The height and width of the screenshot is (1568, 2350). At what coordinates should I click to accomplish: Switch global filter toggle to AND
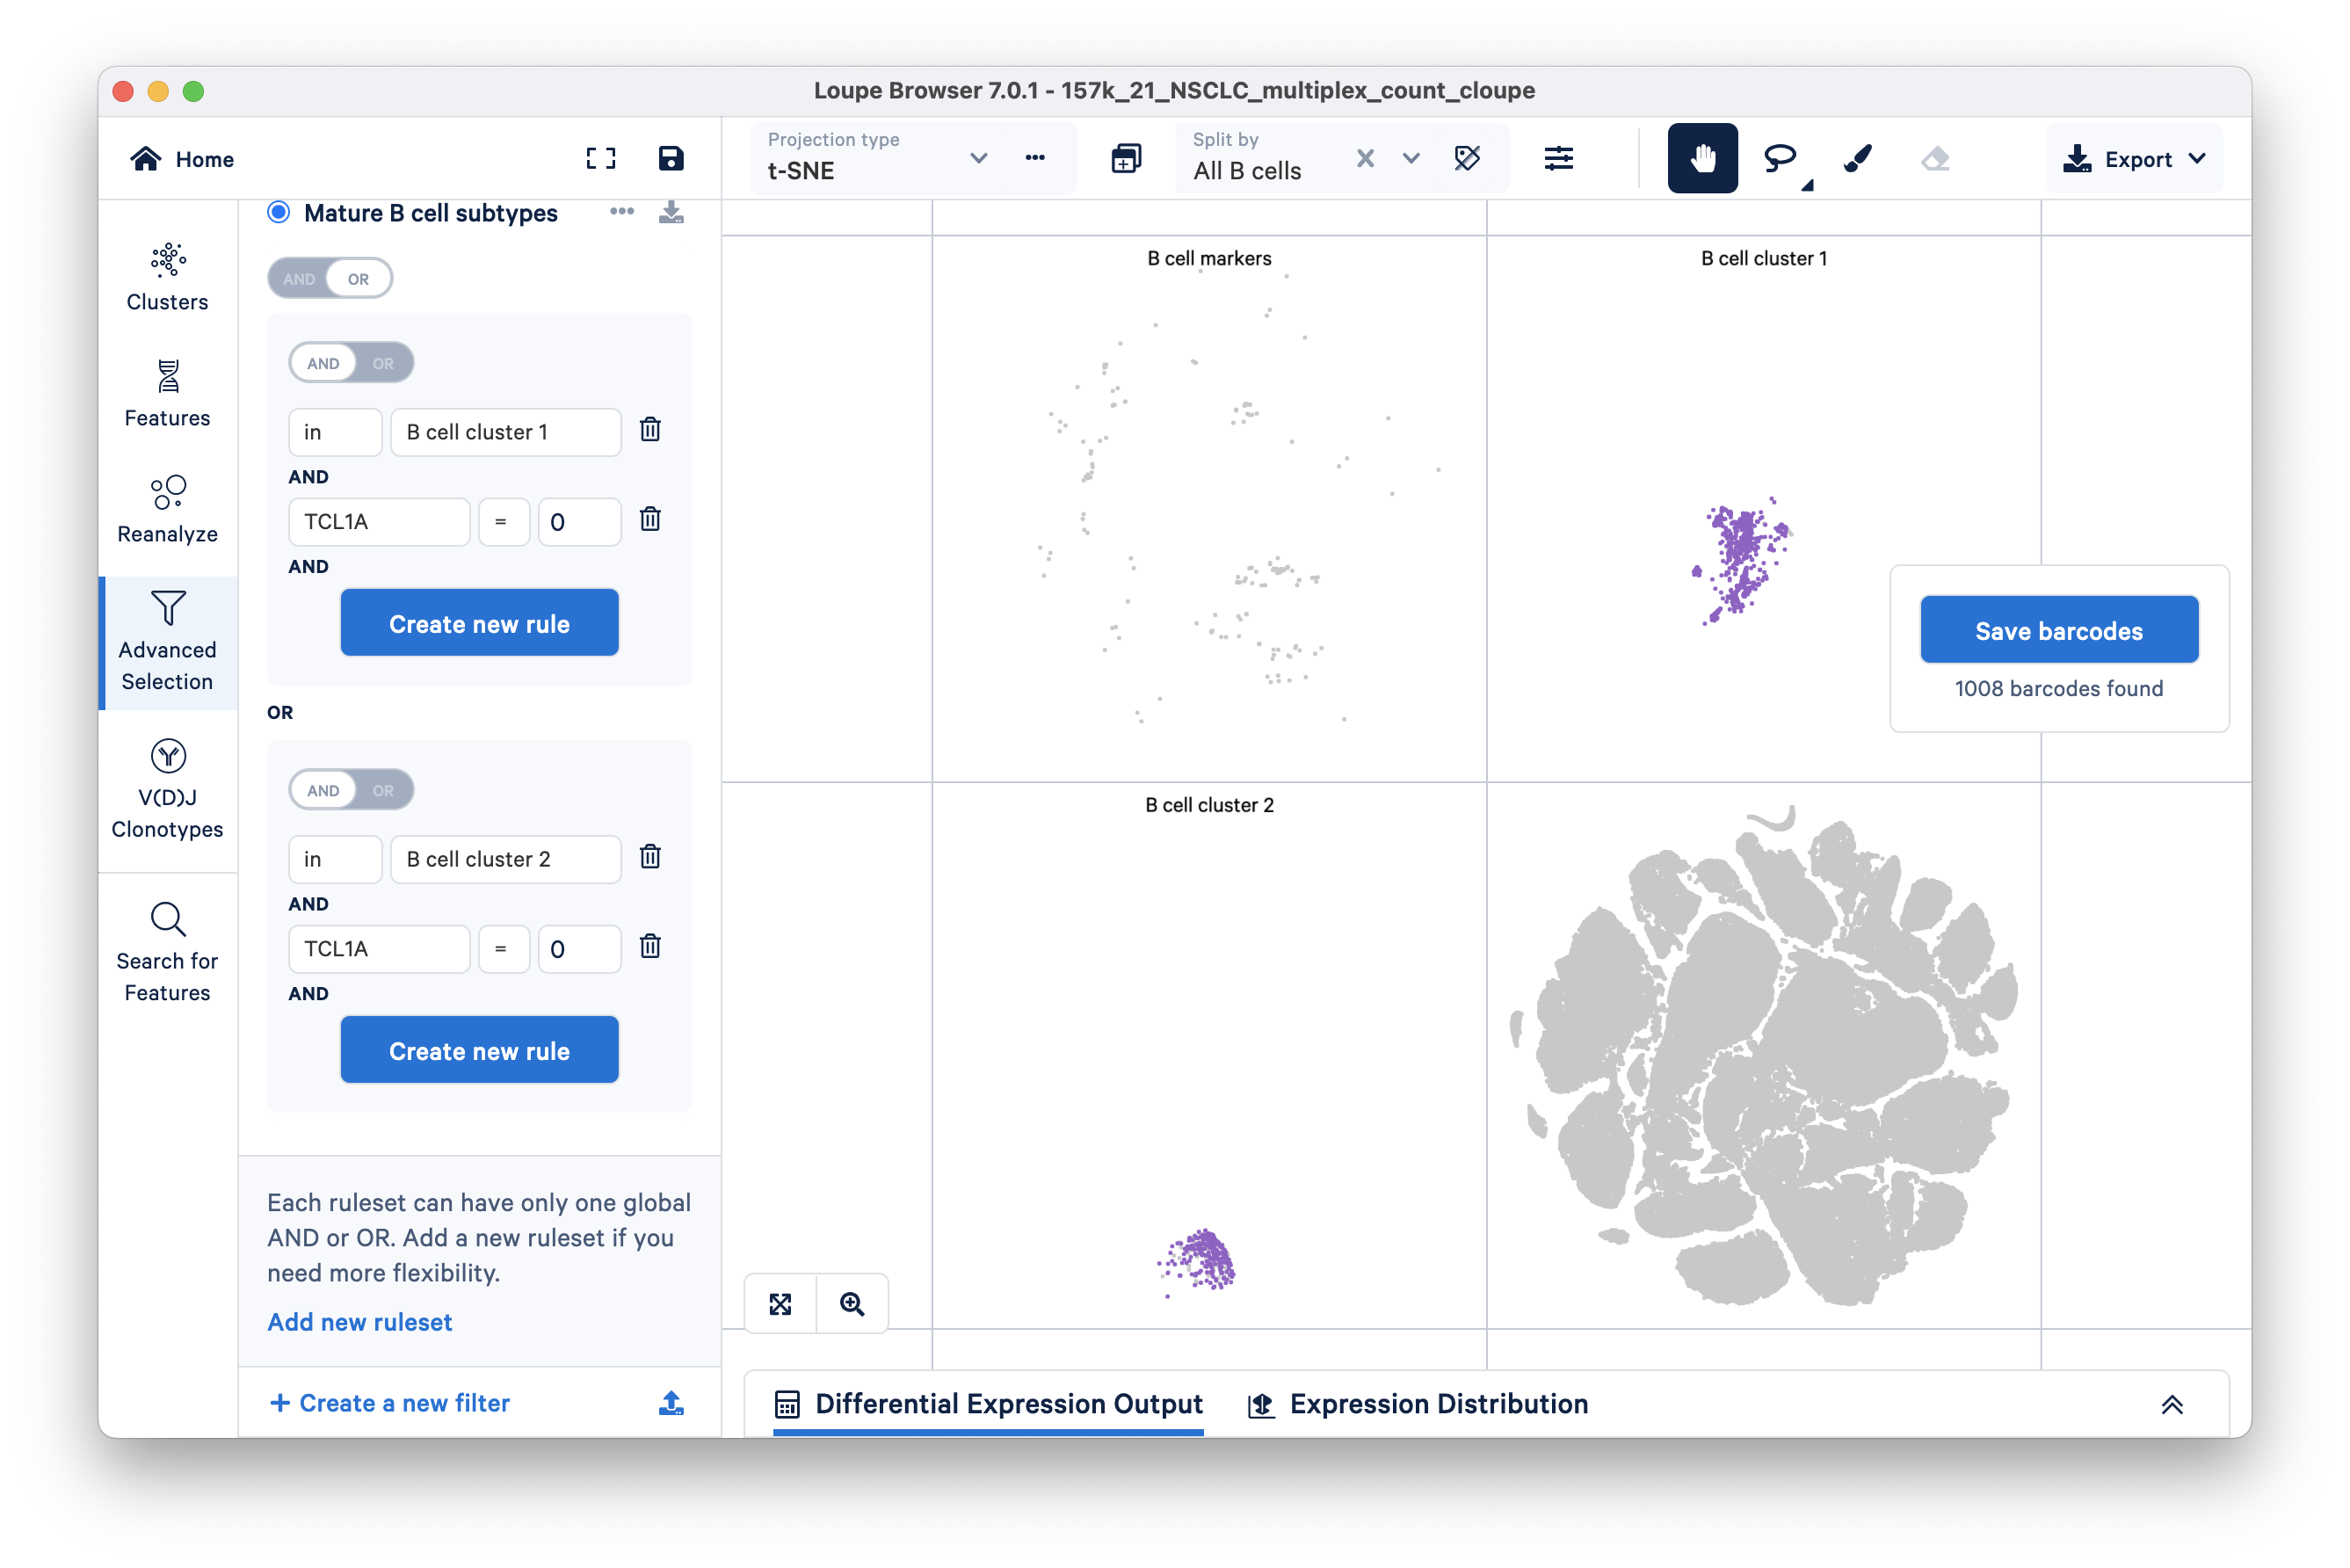[298, 279]
